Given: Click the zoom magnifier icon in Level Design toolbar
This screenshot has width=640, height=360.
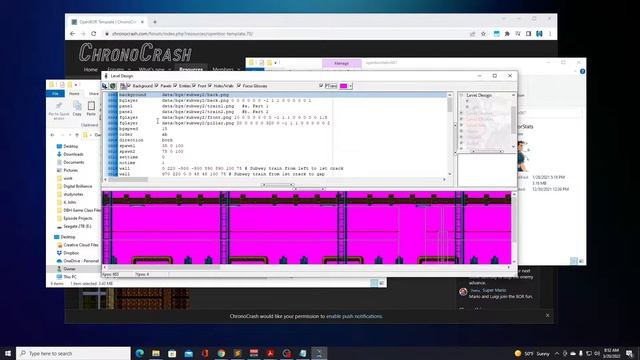Looking at the screenshot, I should pyautogui.click(x=105, y=86).
